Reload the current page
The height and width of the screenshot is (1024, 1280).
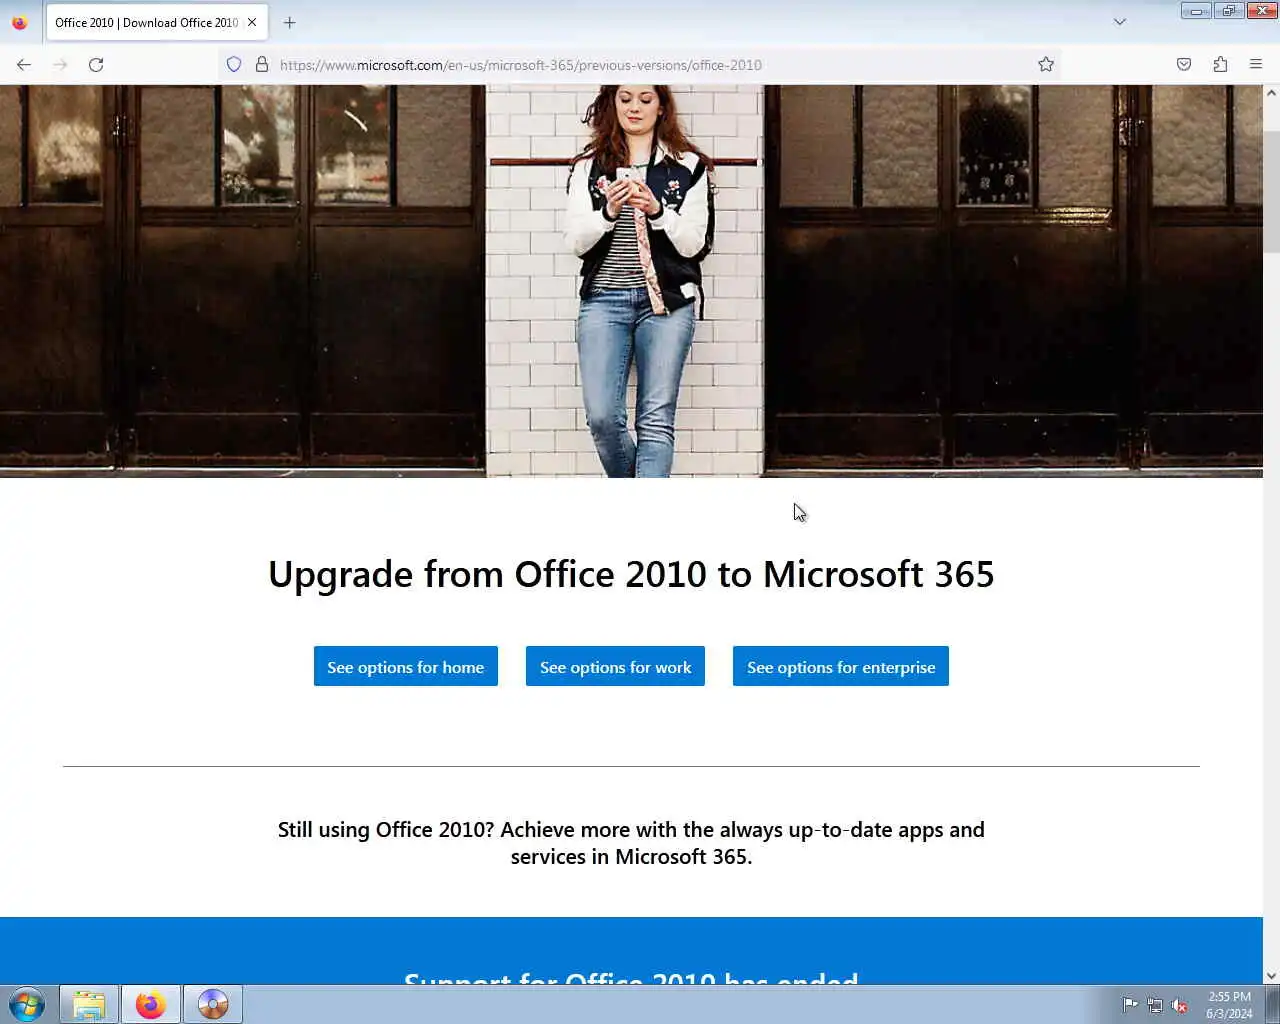pyautogui.click(x=96, y=65)
